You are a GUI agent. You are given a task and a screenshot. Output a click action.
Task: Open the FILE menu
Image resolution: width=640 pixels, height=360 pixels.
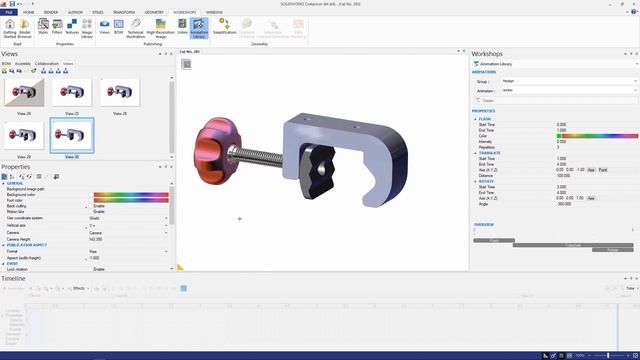point(9,12)
